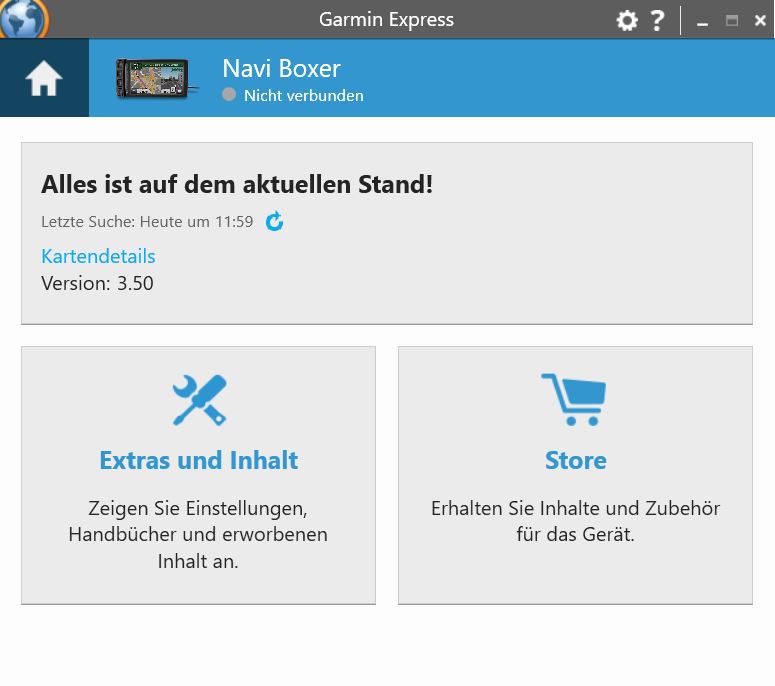Viewport: 775px width, 686px height.
Task: Click the Version 3.50 text
Action: (97, 283)
